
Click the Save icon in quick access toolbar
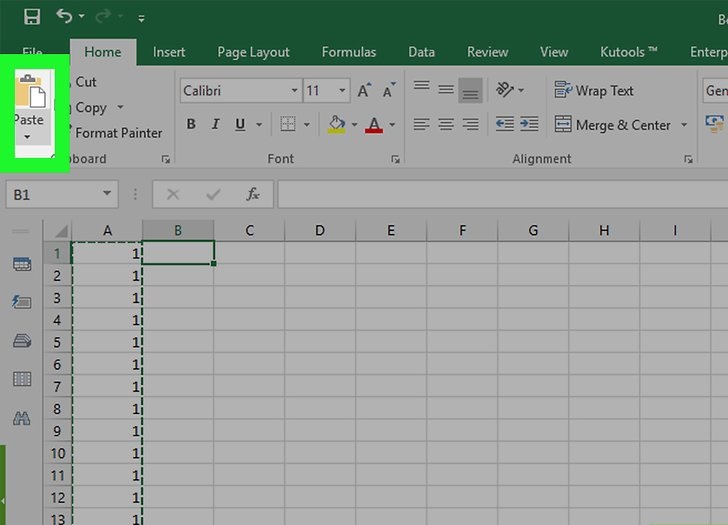click(x=32, y=17)
